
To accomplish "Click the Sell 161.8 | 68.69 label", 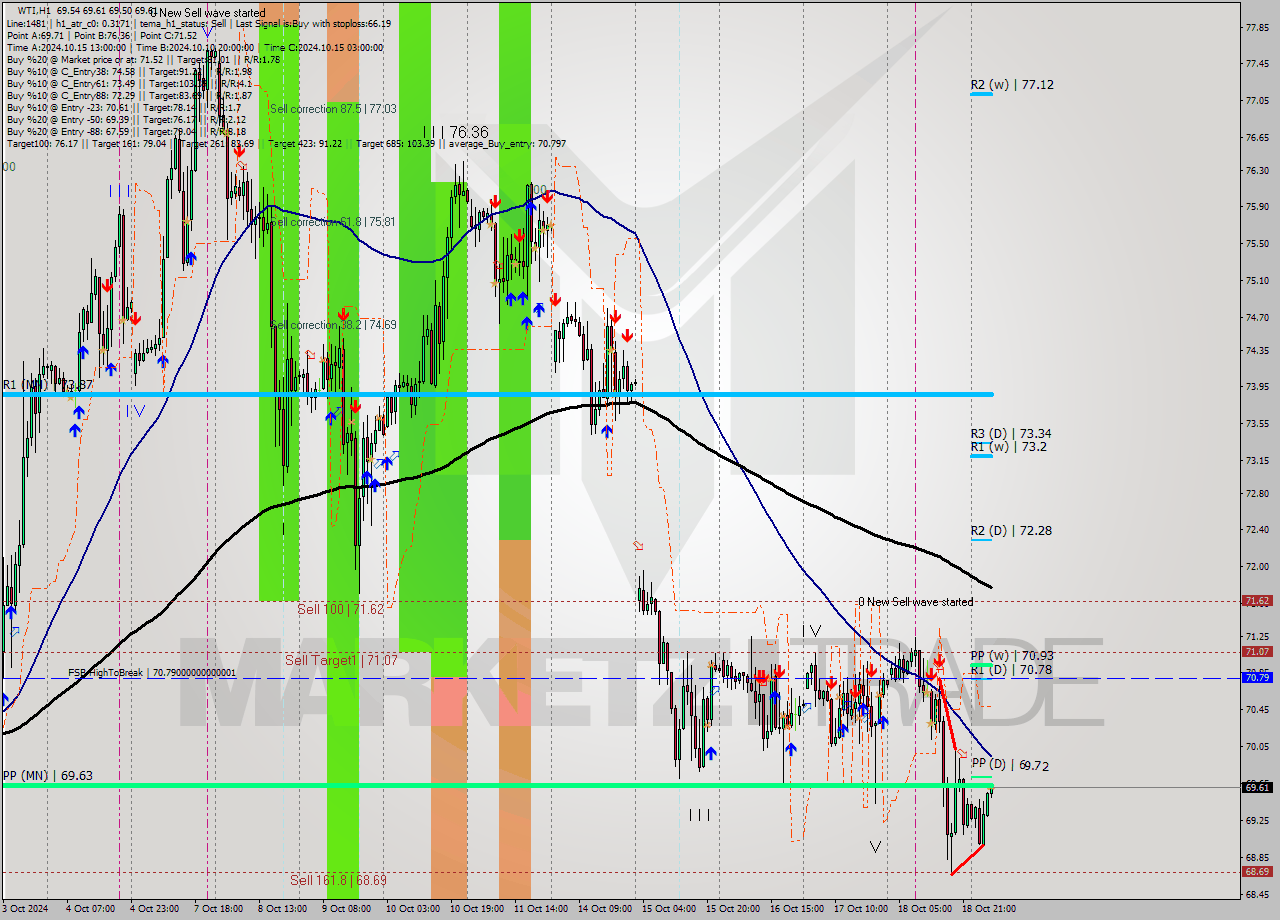I will coord(338,880).
